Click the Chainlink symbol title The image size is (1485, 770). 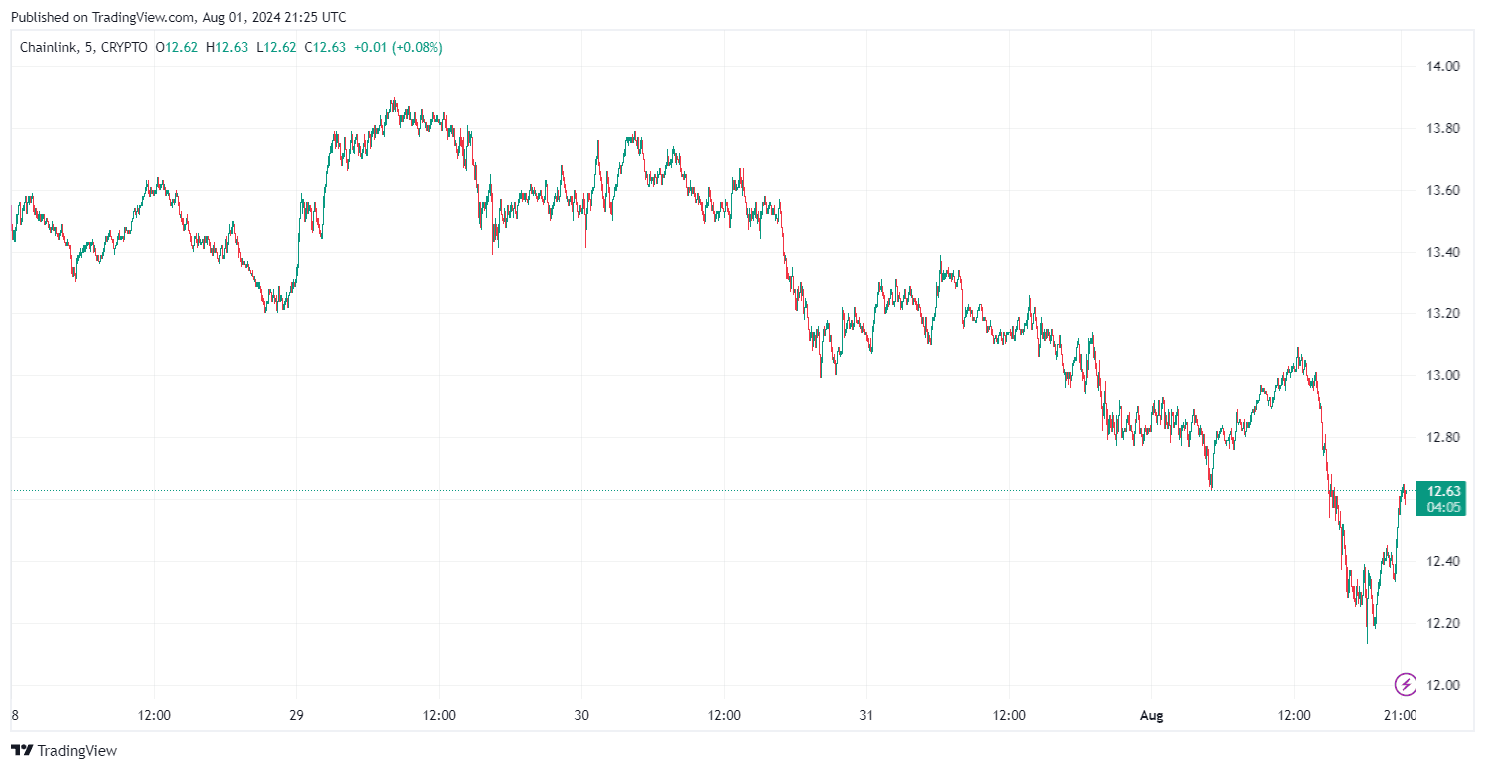click(47, 47)
